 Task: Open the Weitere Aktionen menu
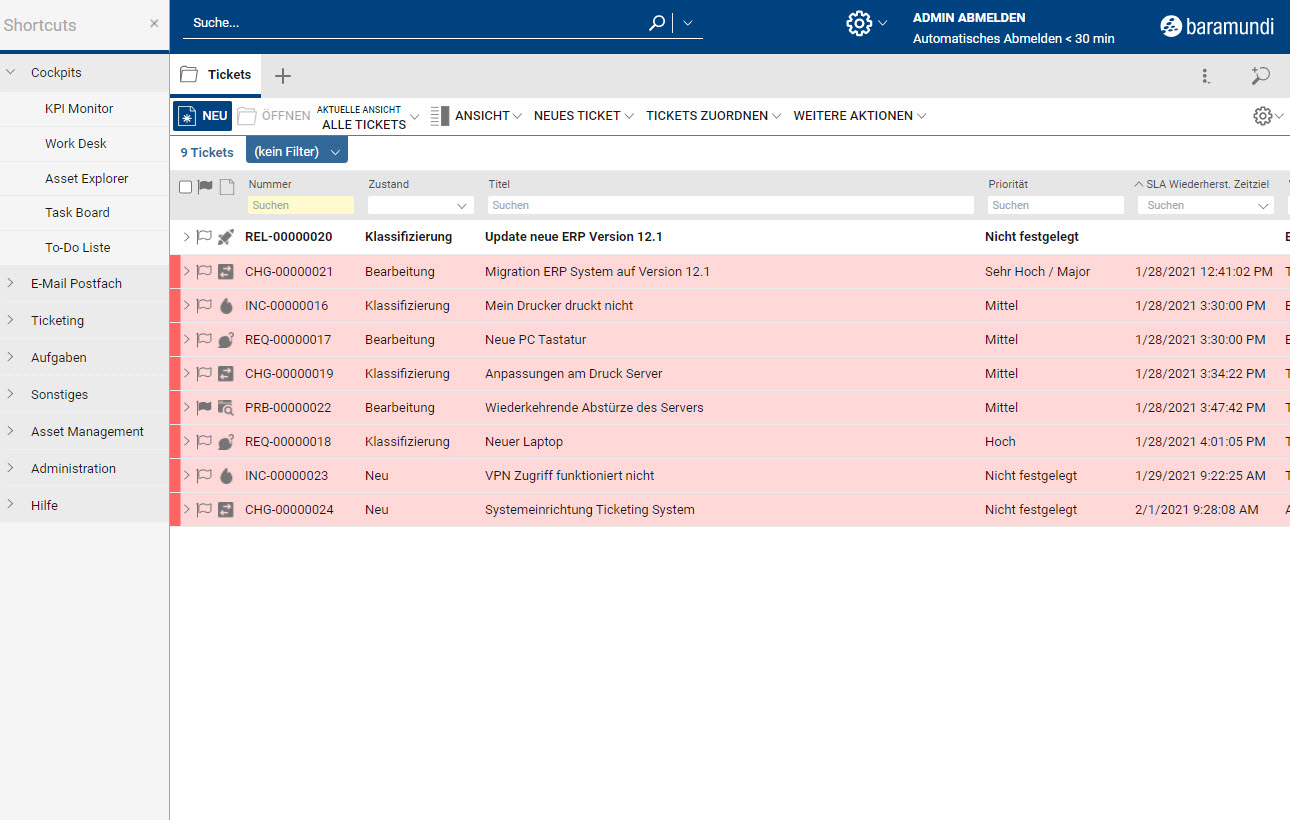tap(859, 116)
